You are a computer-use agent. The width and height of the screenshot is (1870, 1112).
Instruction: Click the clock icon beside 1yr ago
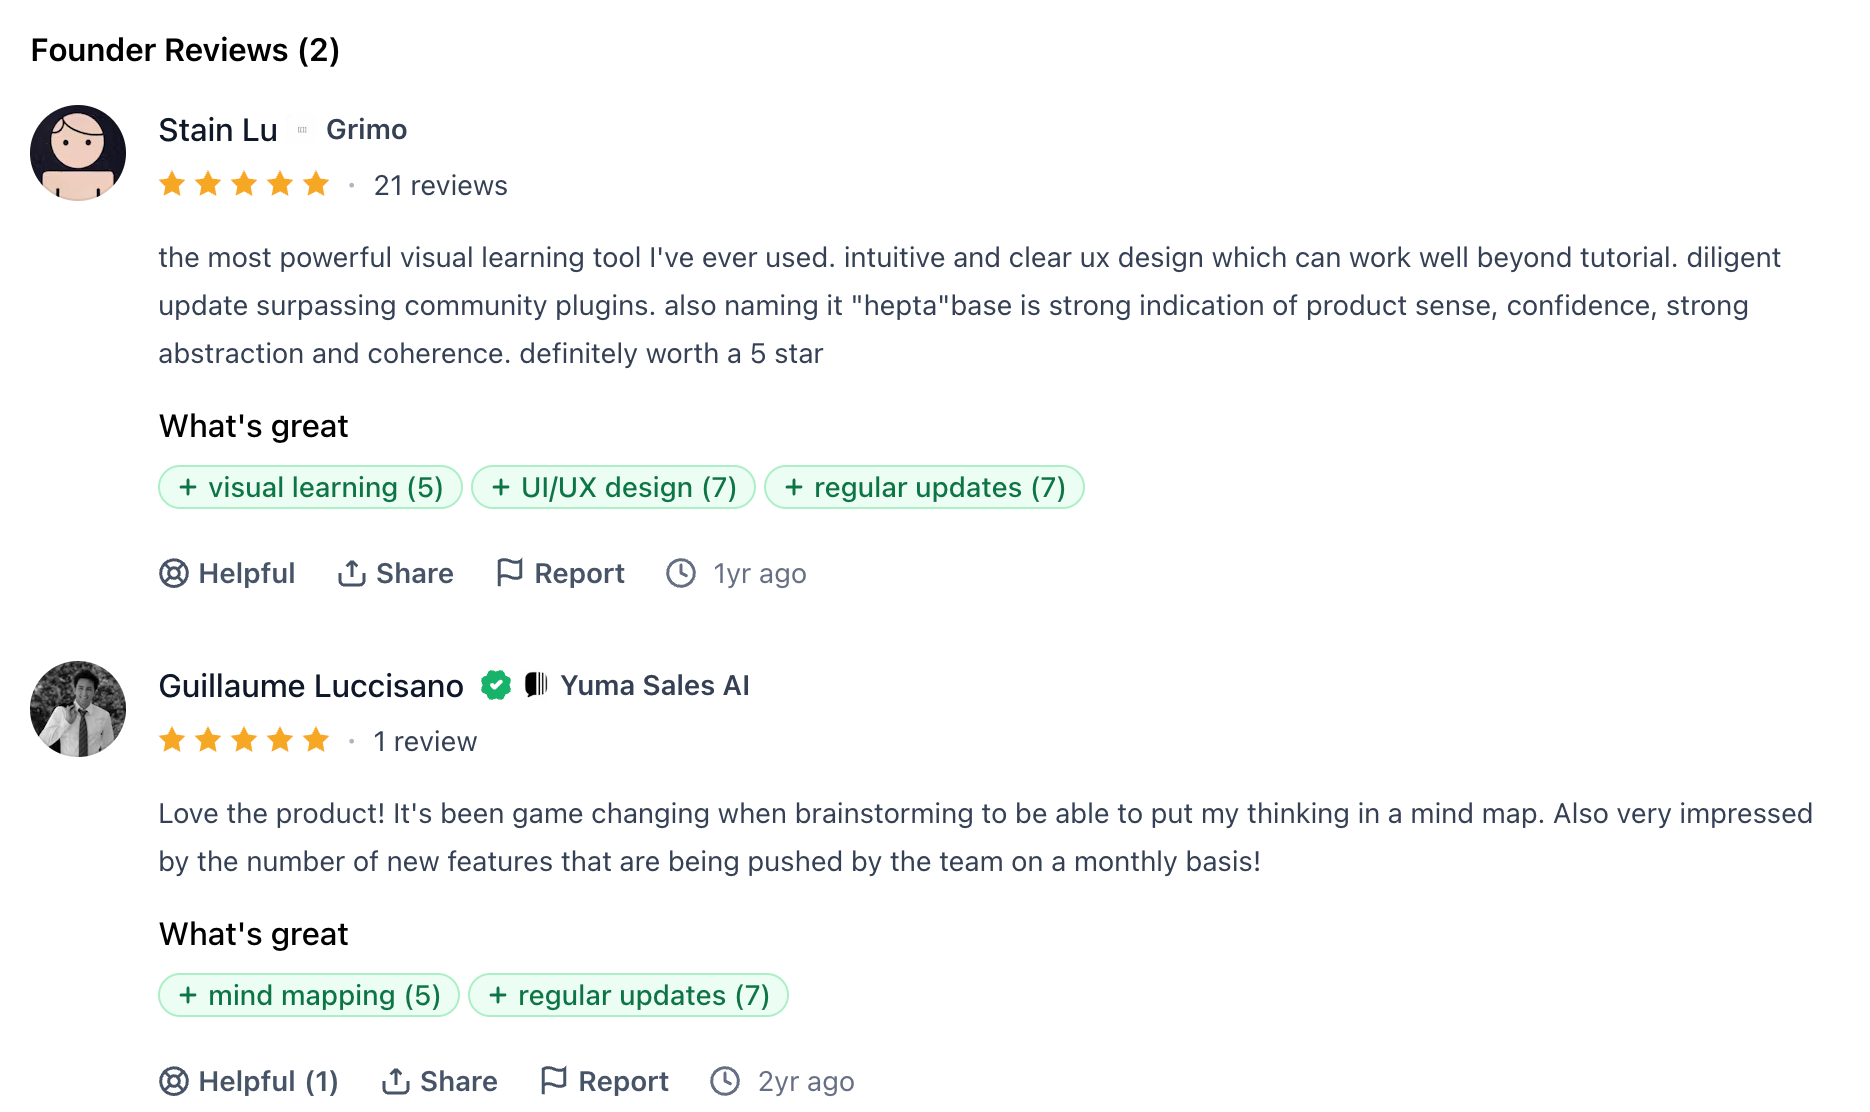click(681, 573)
